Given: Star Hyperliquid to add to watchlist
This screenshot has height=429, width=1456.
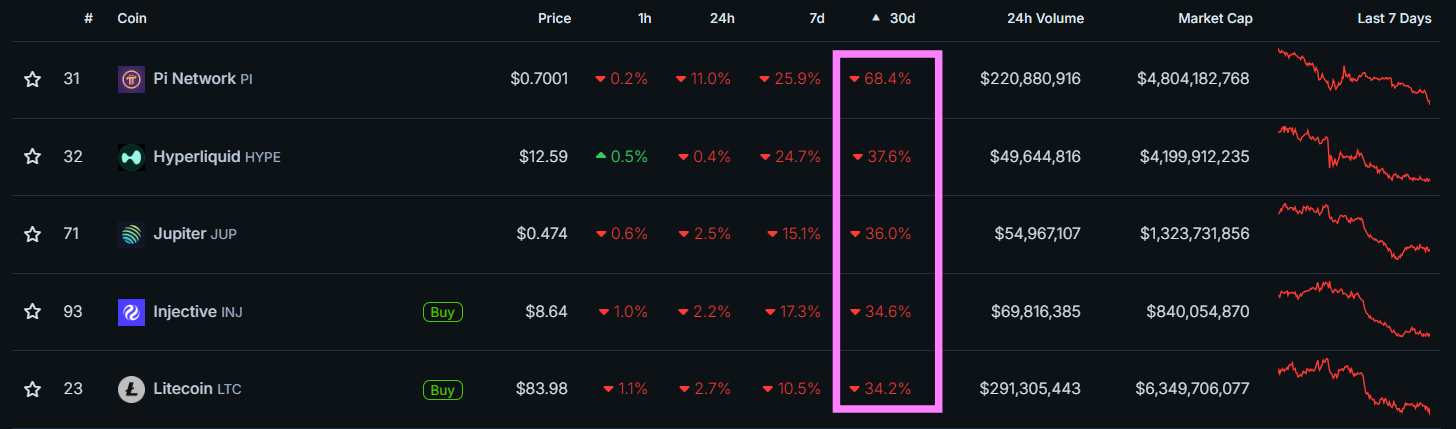Looking at the screenshot, I should tap(32, 157).
